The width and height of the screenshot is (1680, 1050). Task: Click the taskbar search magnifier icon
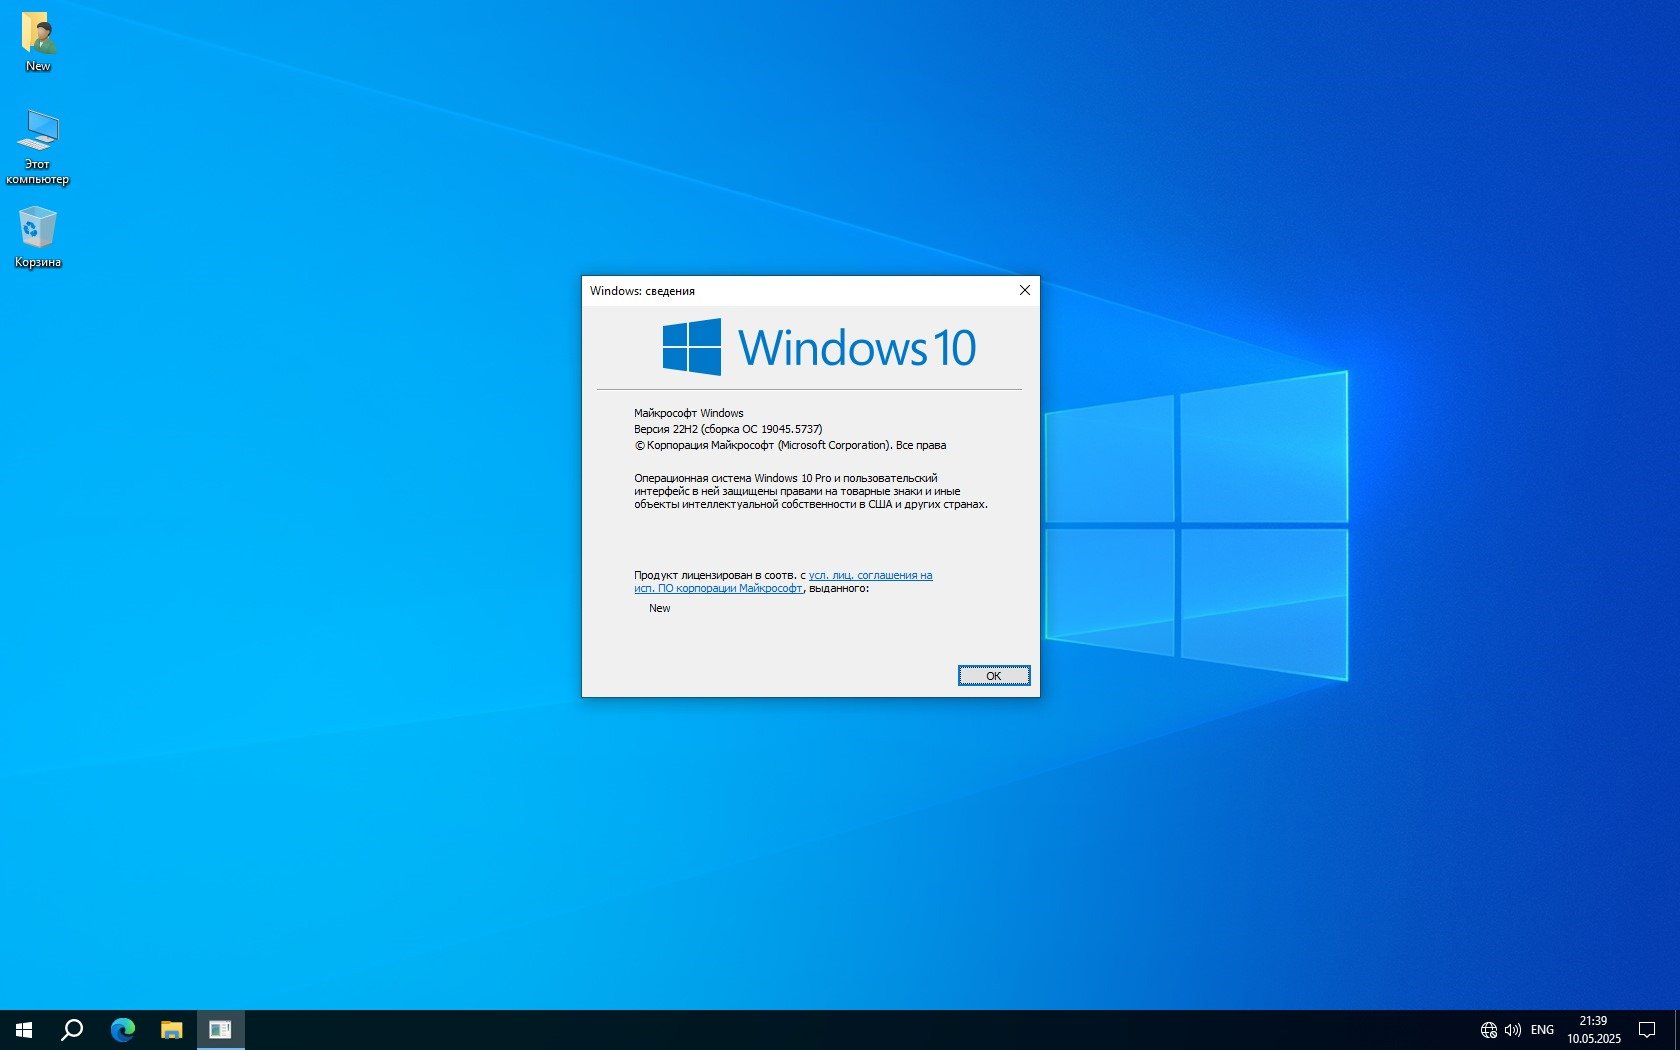(72, 1030)
